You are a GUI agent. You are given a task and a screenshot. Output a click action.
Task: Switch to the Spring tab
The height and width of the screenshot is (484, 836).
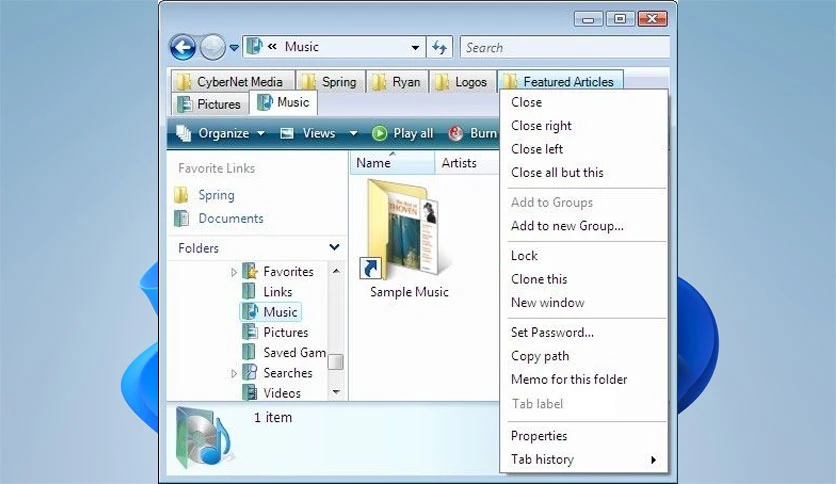pos(331,82)
